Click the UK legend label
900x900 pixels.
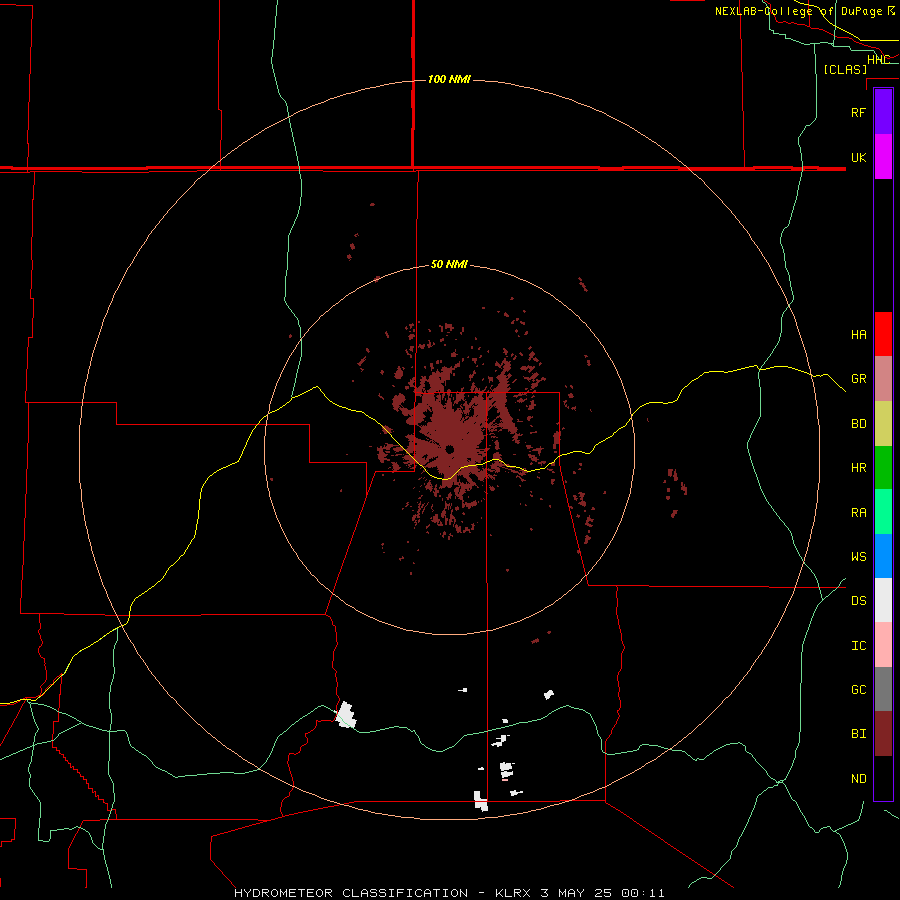coord(858,157)
